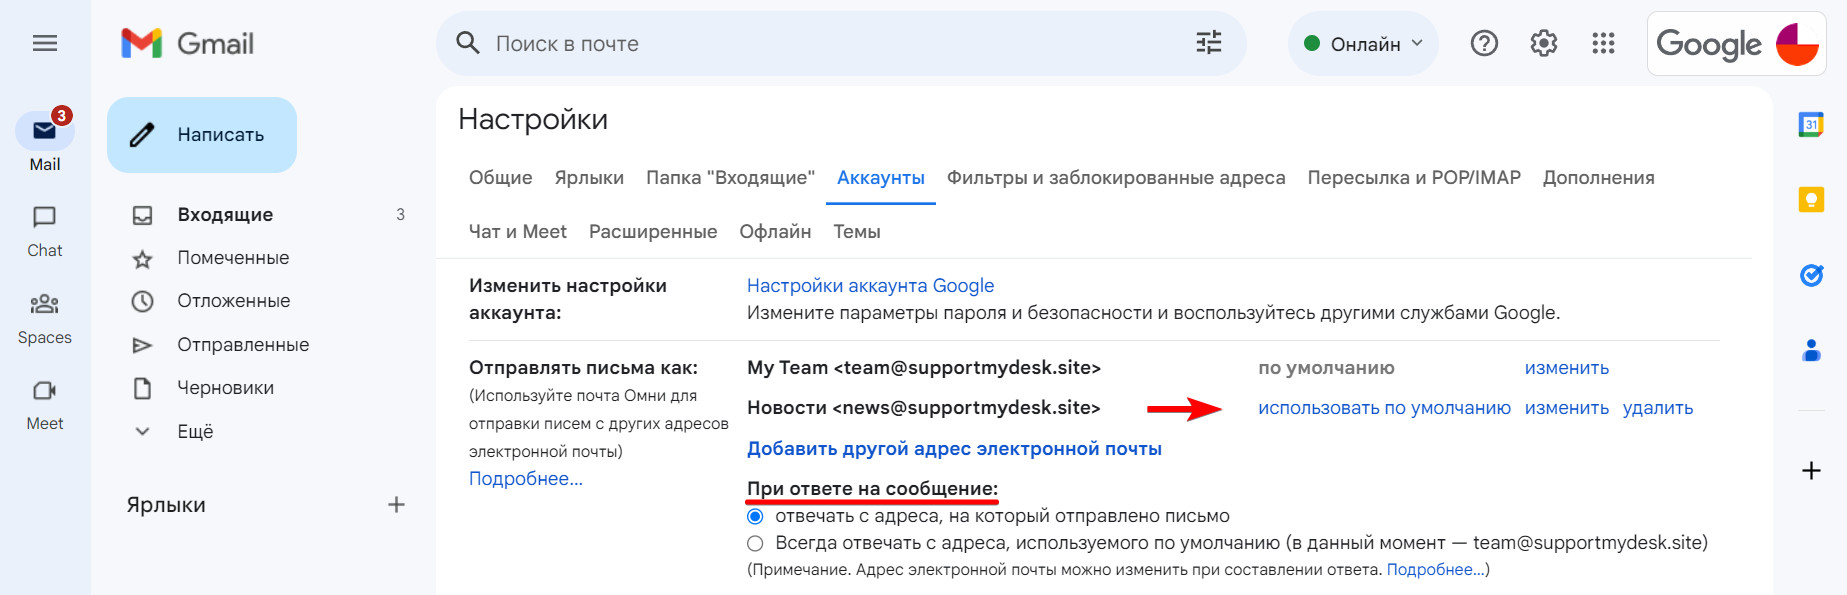Screen dimensions: 1847x595
Task: Open the Пересылка и POP/IMAP tab
Action: 1414,177
